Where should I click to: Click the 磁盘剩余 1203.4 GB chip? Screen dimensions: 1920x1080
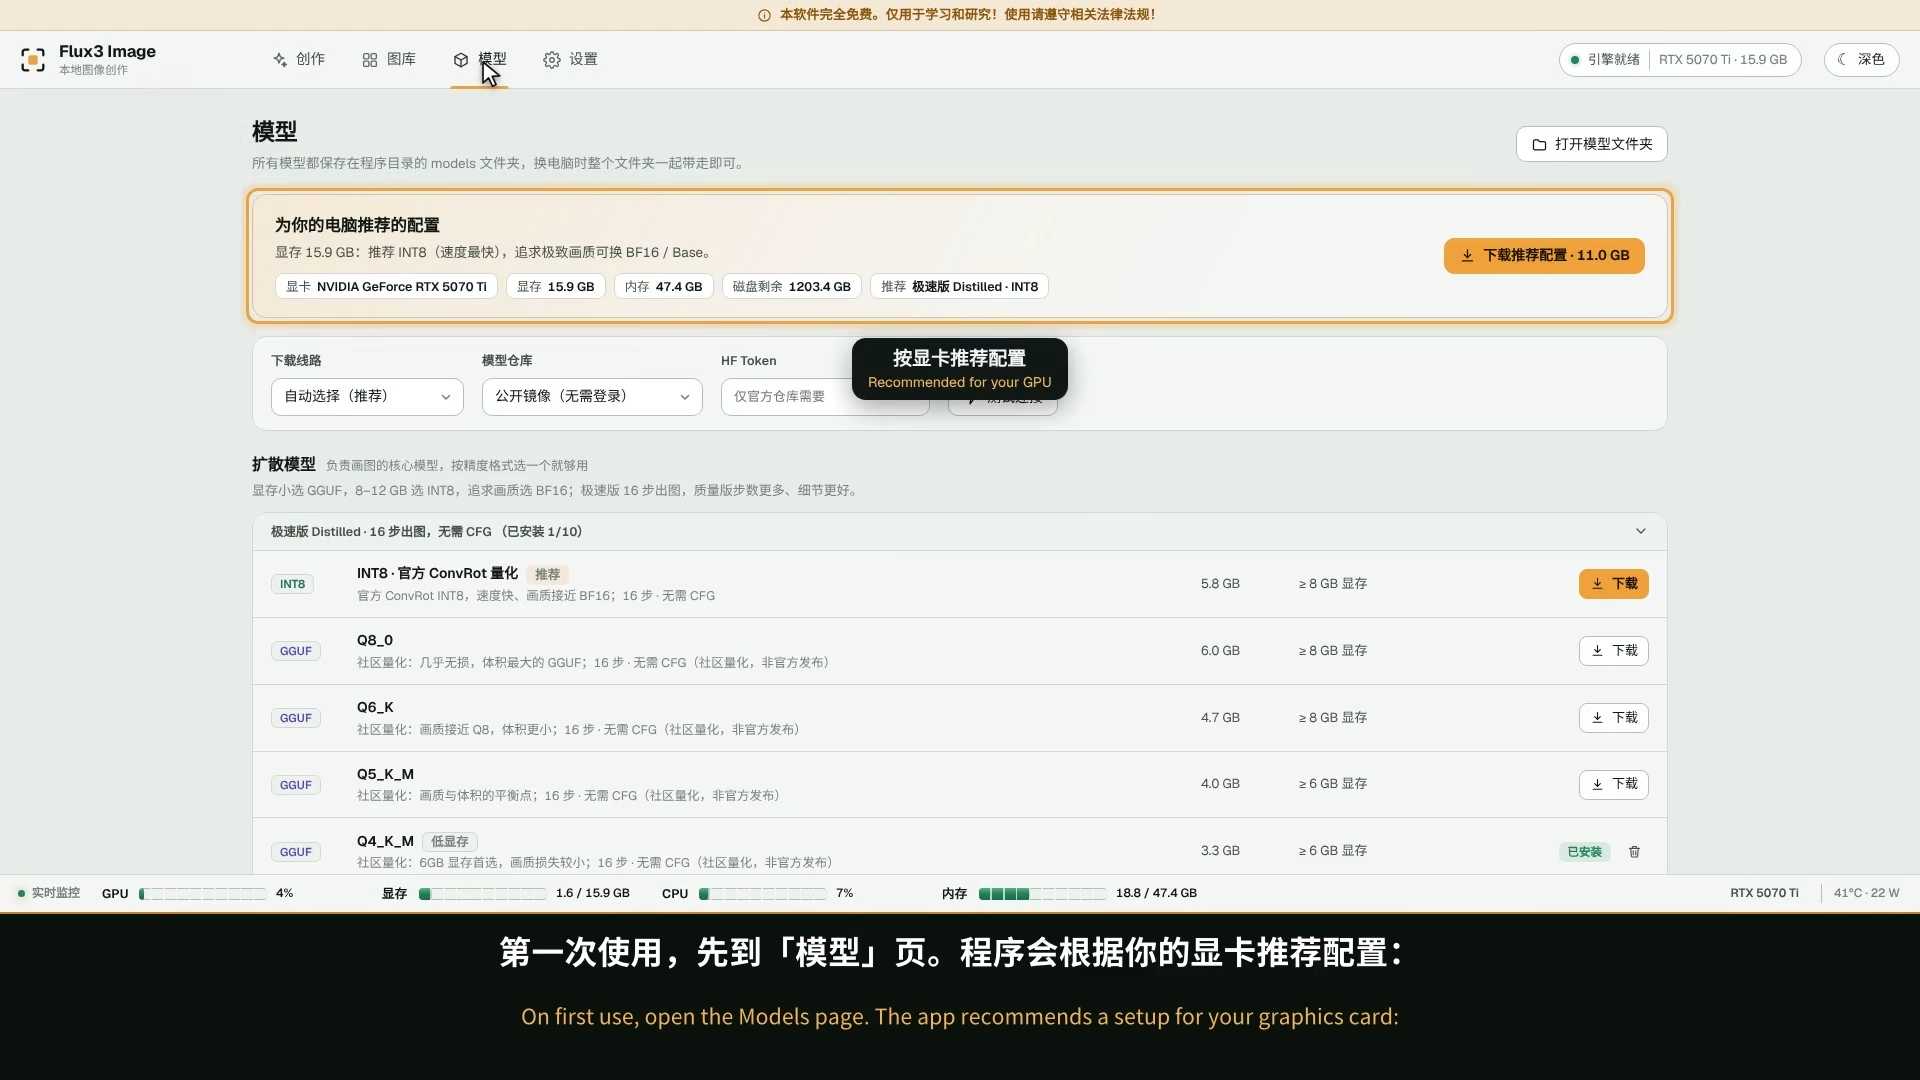pyautogui.click(x=791, y=287)
